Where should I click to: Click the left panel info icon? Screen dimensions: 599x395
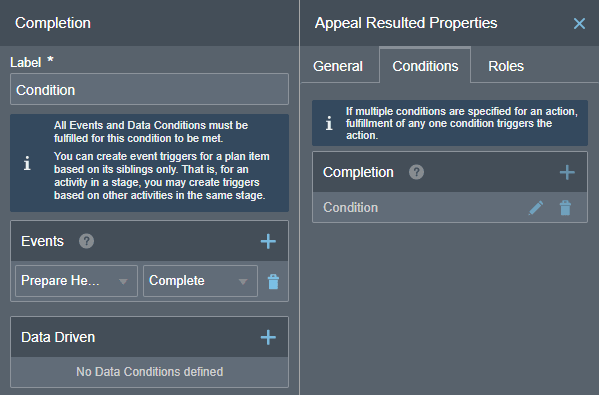(x=27, y=163)
